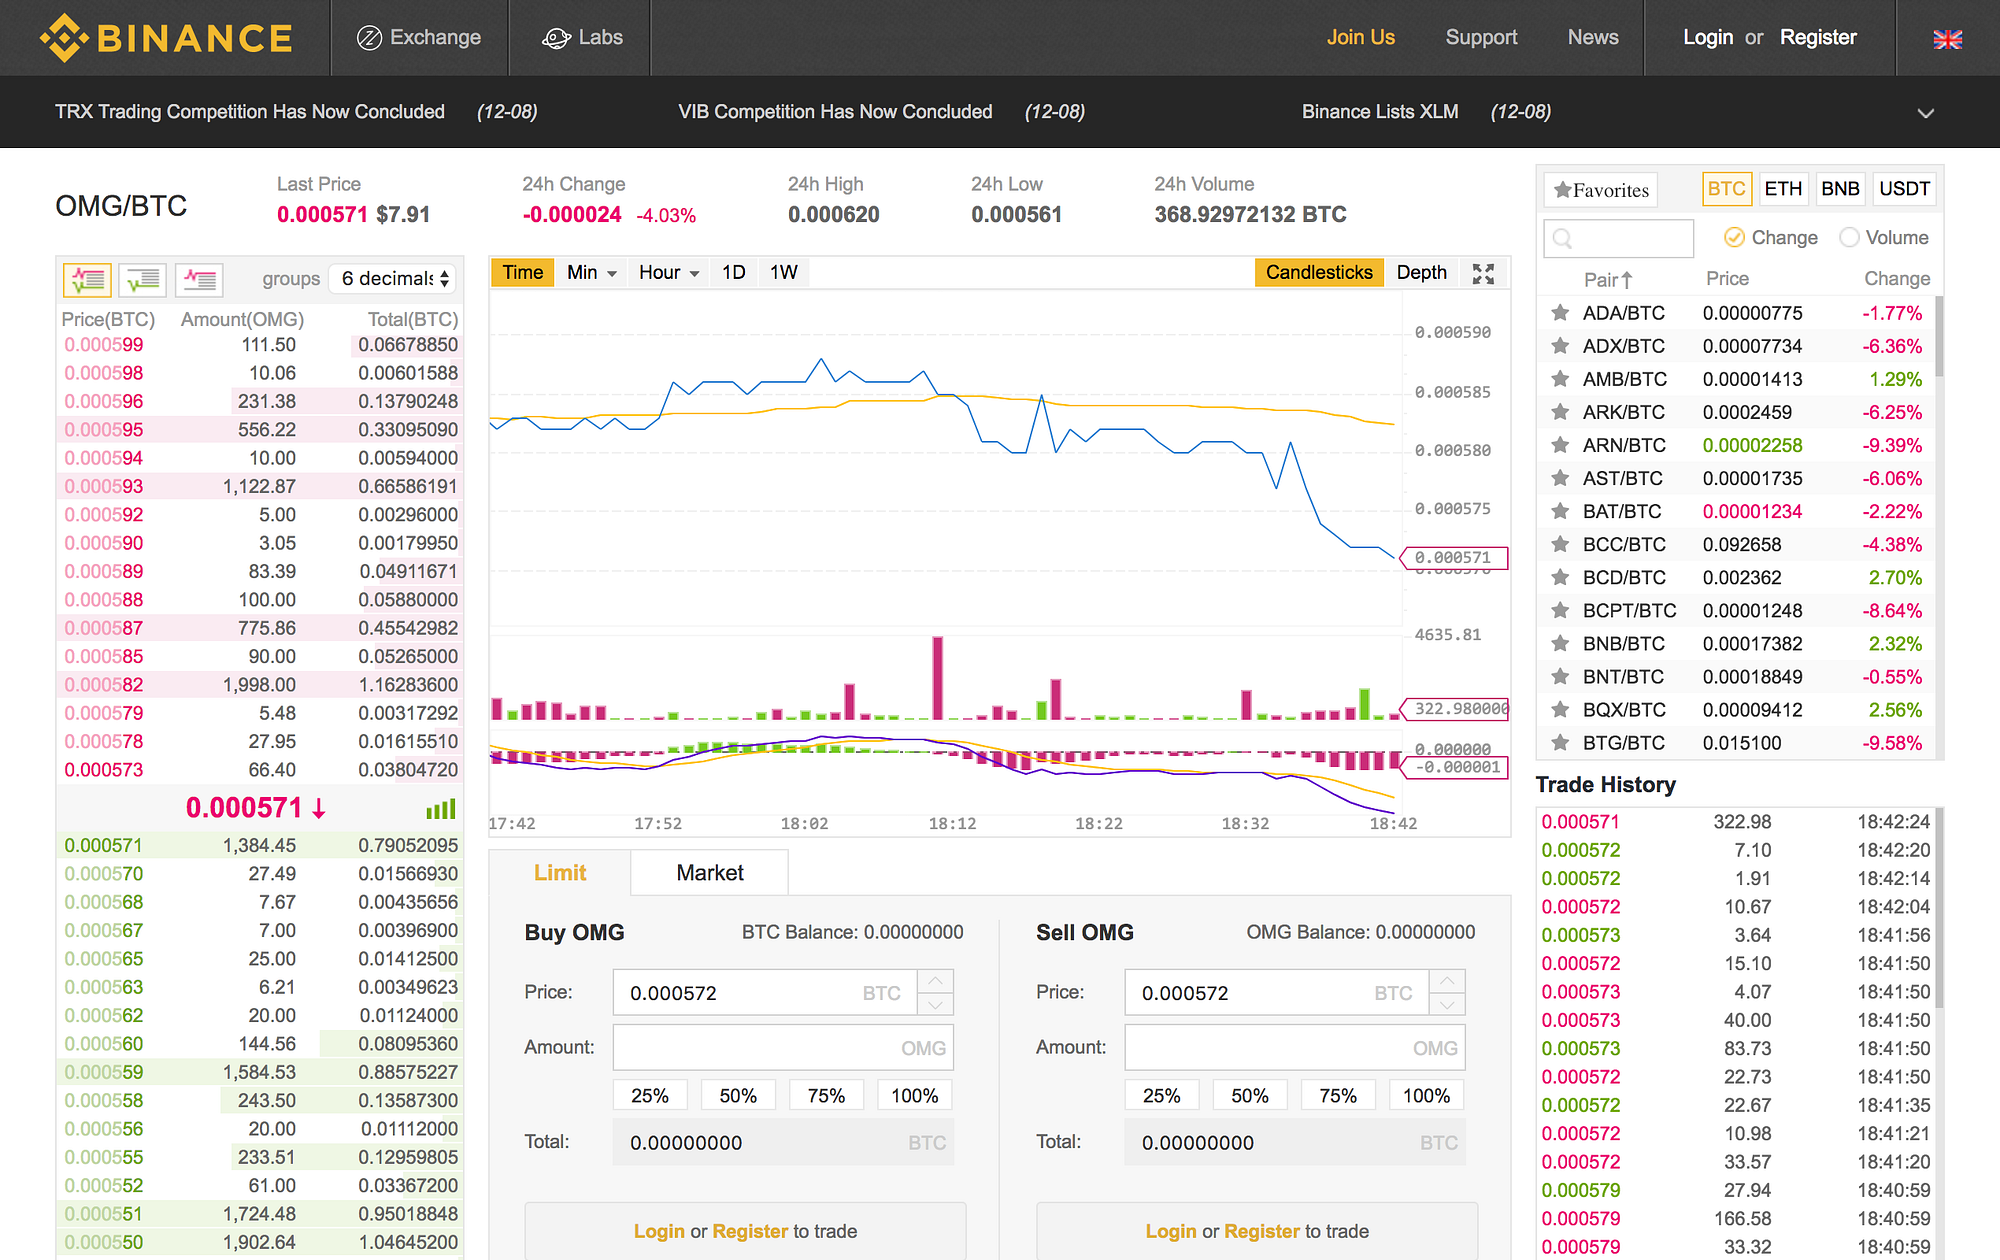Star the ADA/BTC pair as favorite
Viewport: 2000px width, 1260px height.
point(1560,313)
